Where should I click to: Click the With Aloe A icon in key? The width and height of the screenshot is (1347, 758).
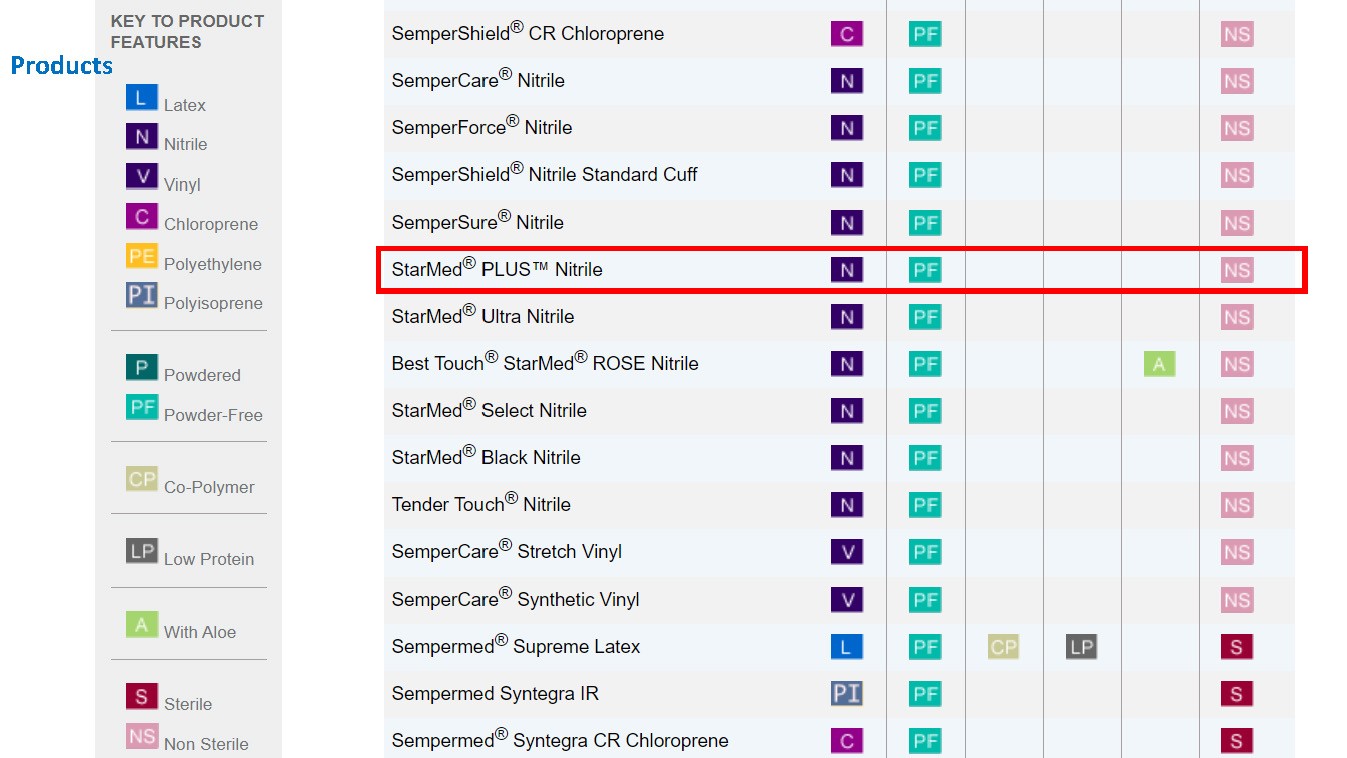coord(142,624)
